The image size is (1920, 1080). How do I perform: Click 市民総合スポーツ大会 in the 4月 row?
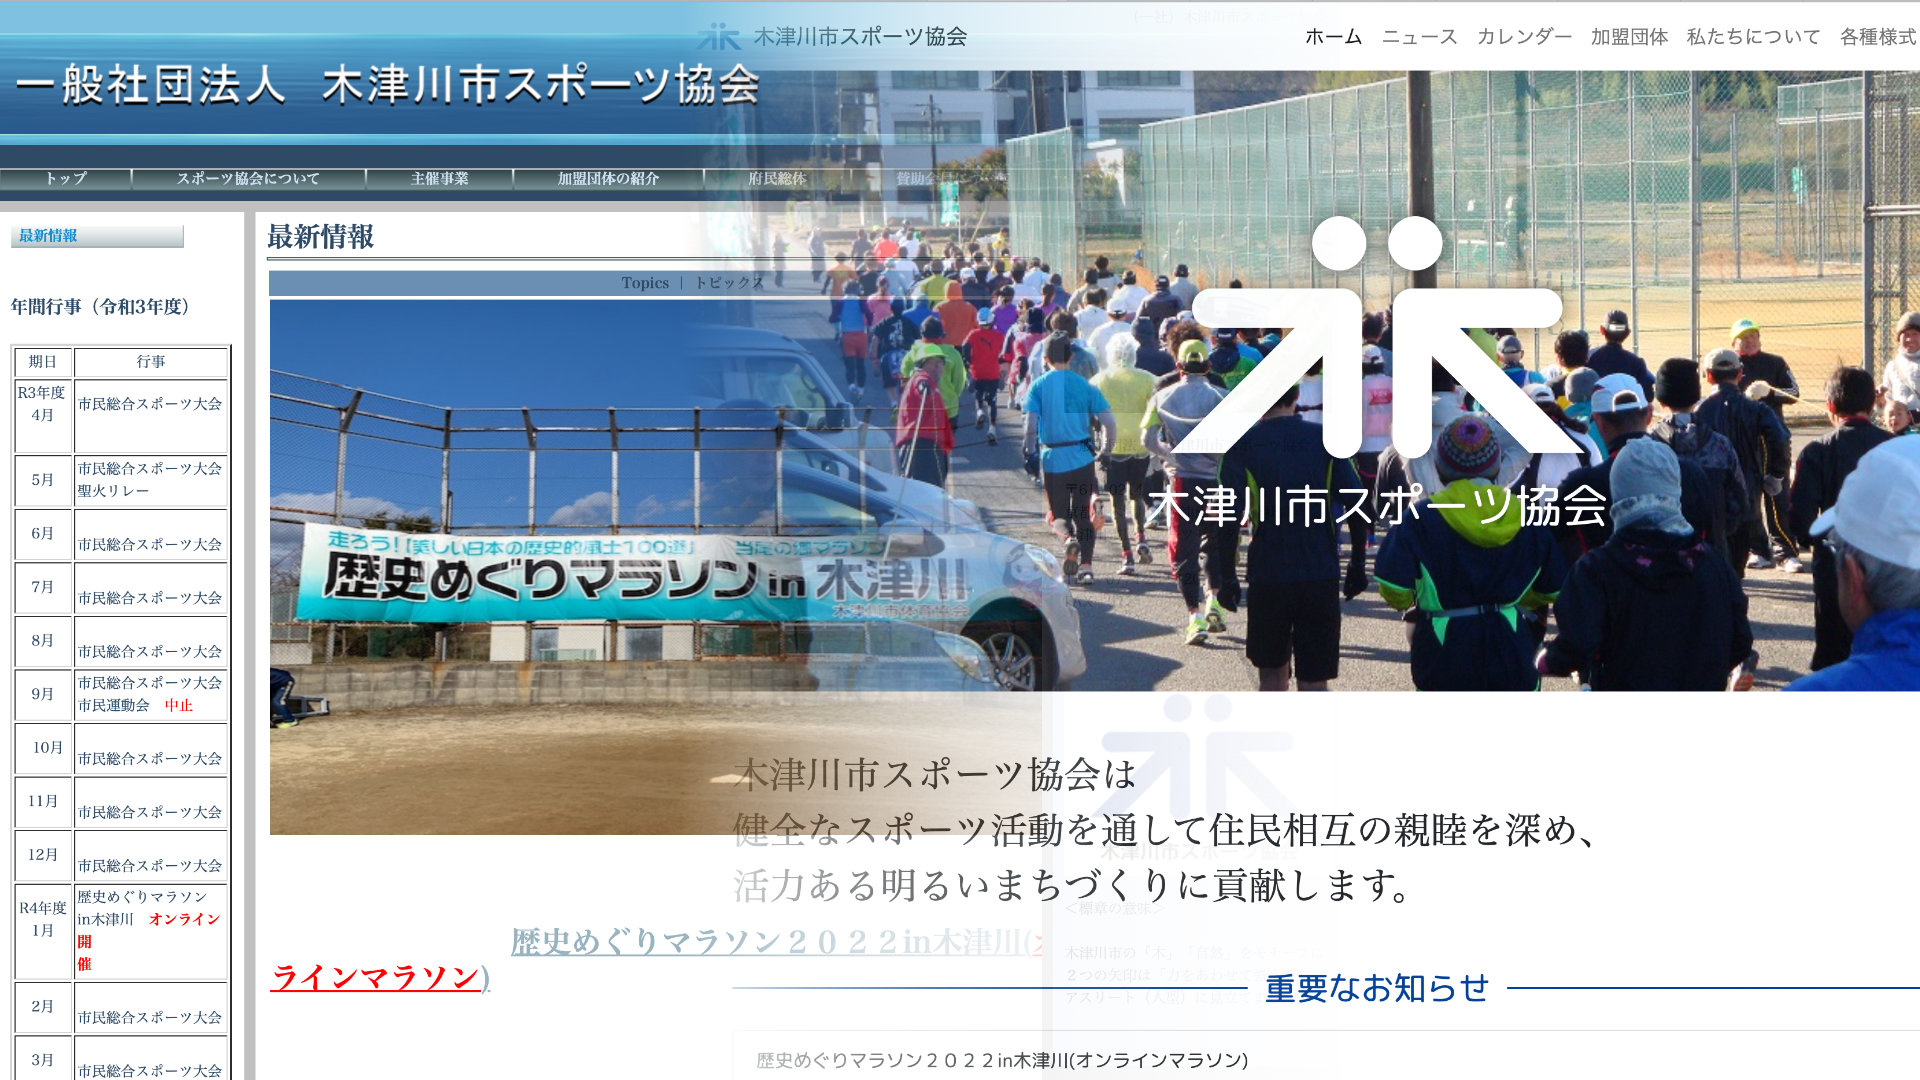coord(150,404)
